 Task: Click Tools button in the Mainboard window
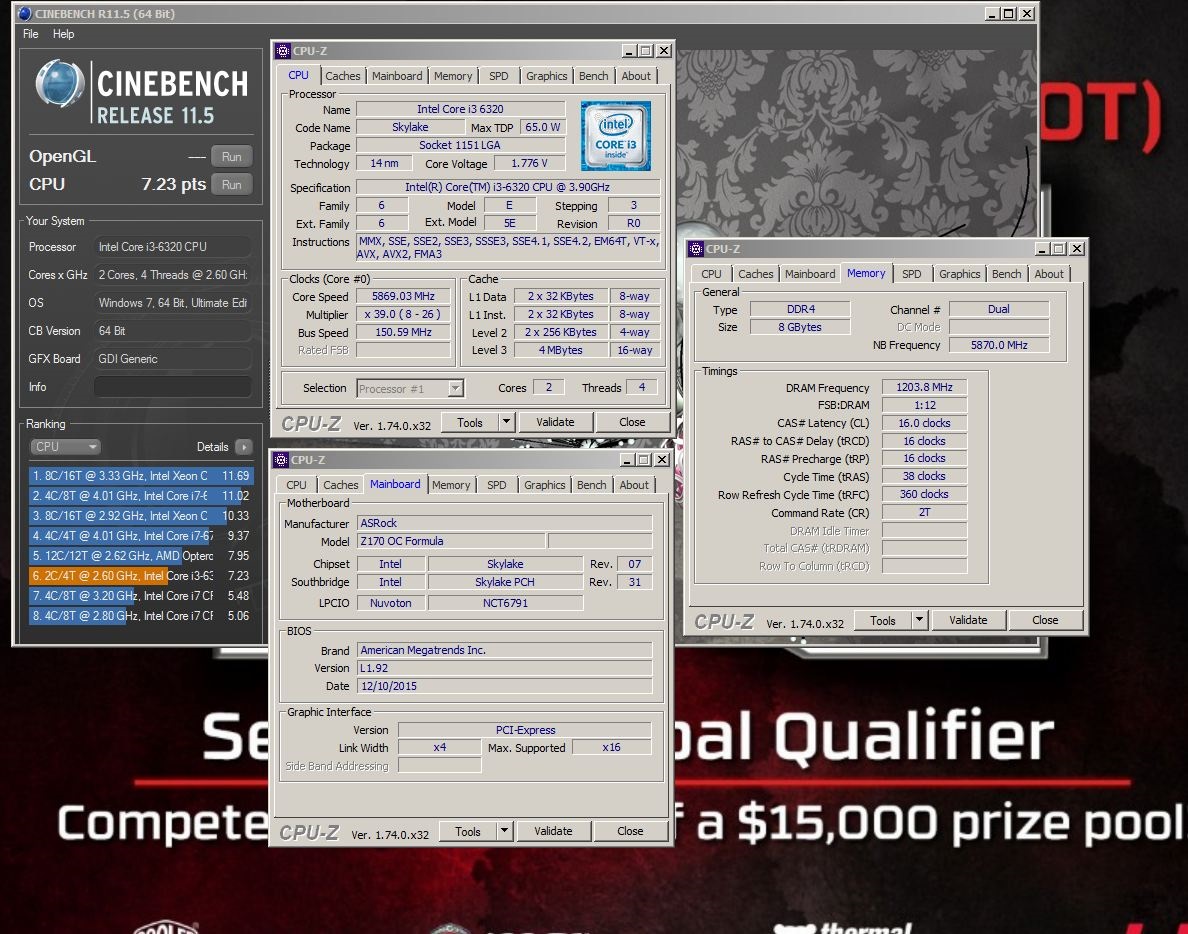point(467,831)
